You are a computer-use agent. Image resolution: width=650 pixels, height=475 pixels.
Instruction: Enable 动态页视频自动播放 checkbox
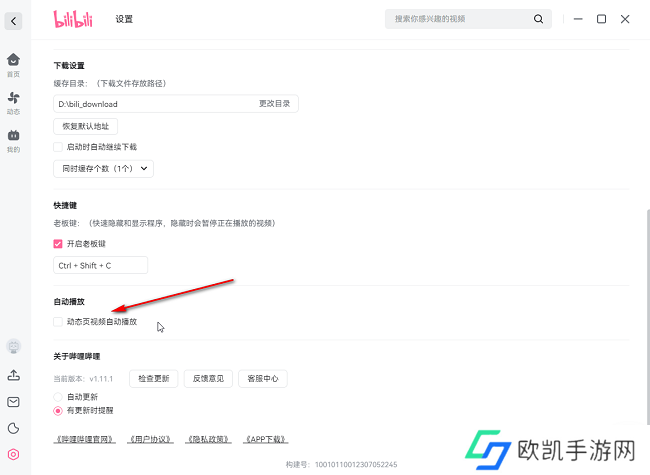click(58, 322)
